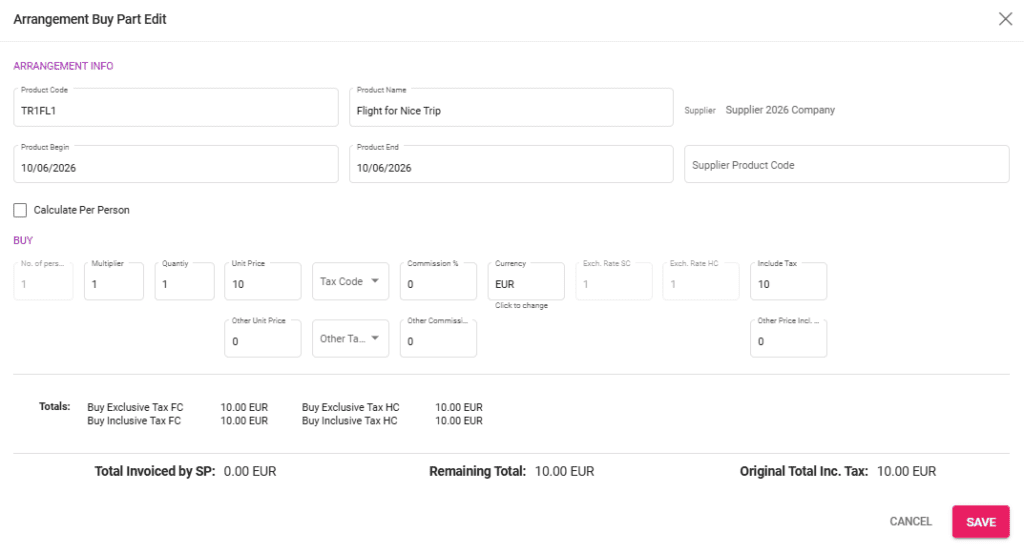Edit the Other Price Incl. Tax field

788,341
